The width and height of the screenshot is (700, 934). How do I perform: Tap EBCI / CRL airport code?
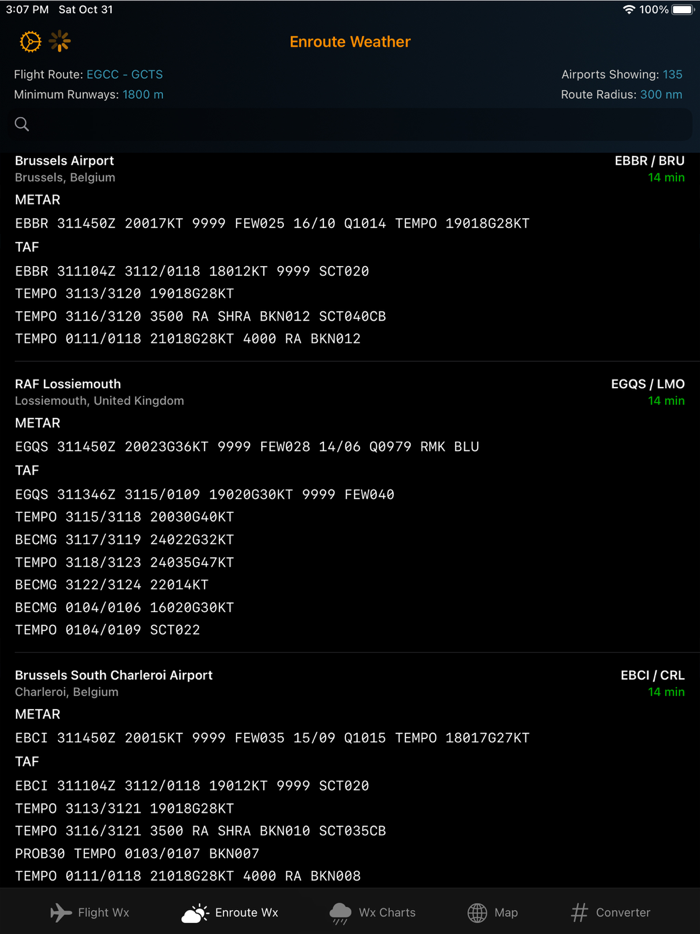[652, 675]
